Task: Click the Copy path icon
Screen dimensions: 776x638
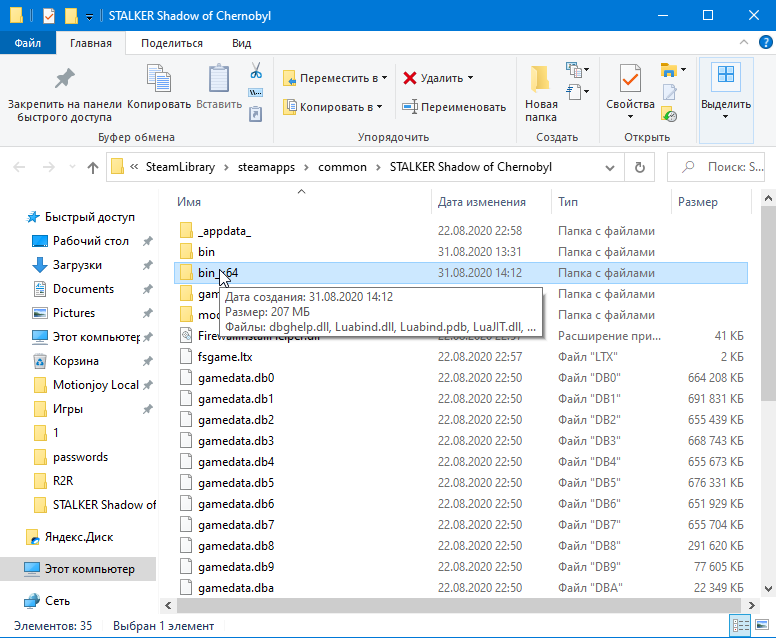Action: coord(255,93)
